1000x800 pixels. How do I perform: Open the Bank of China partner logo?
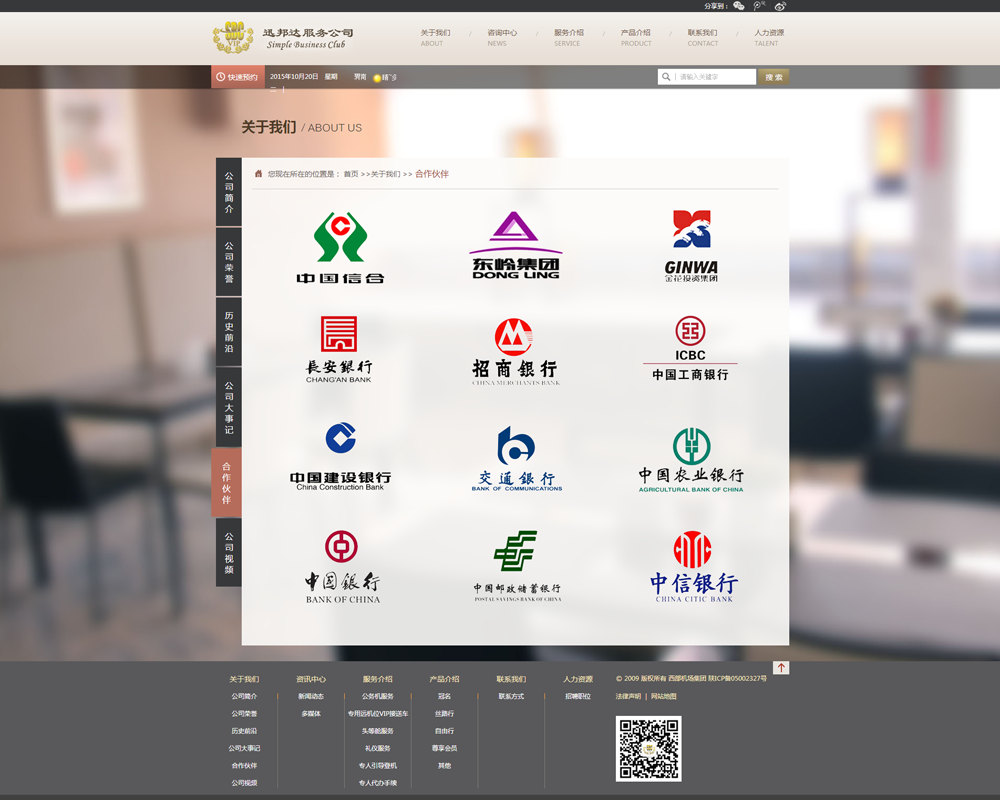(x=341, y=567)
